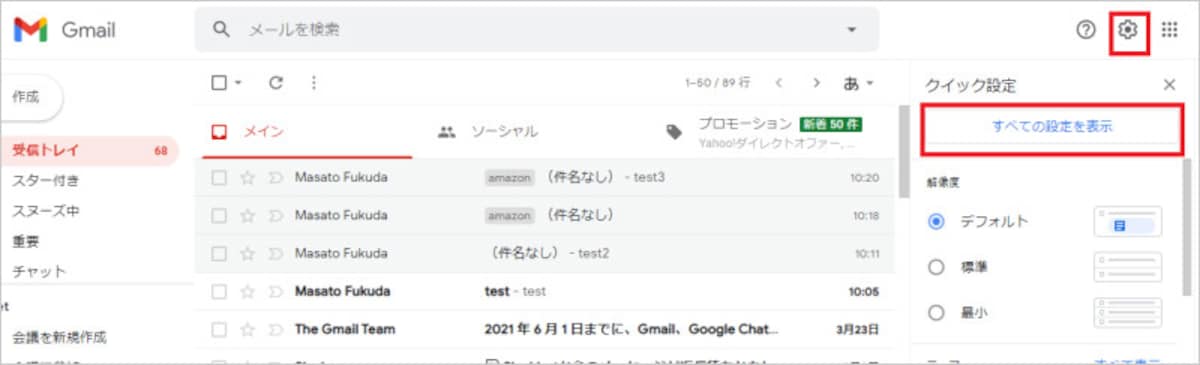This screenshot has width=1200, height=365.
Task: Click the デフォルト density preview thumbnail
Action: (x=1128, y=222)
